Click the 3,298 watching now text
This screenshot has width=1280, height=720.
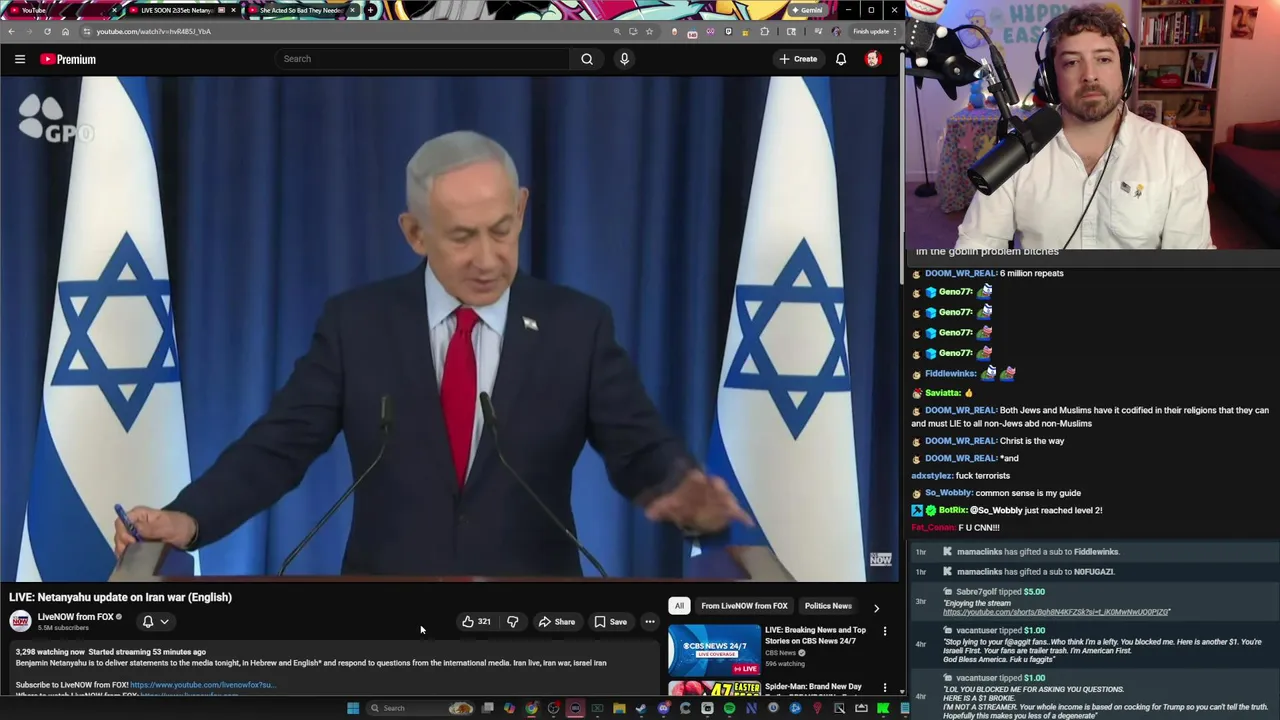(x=50, y=652)
